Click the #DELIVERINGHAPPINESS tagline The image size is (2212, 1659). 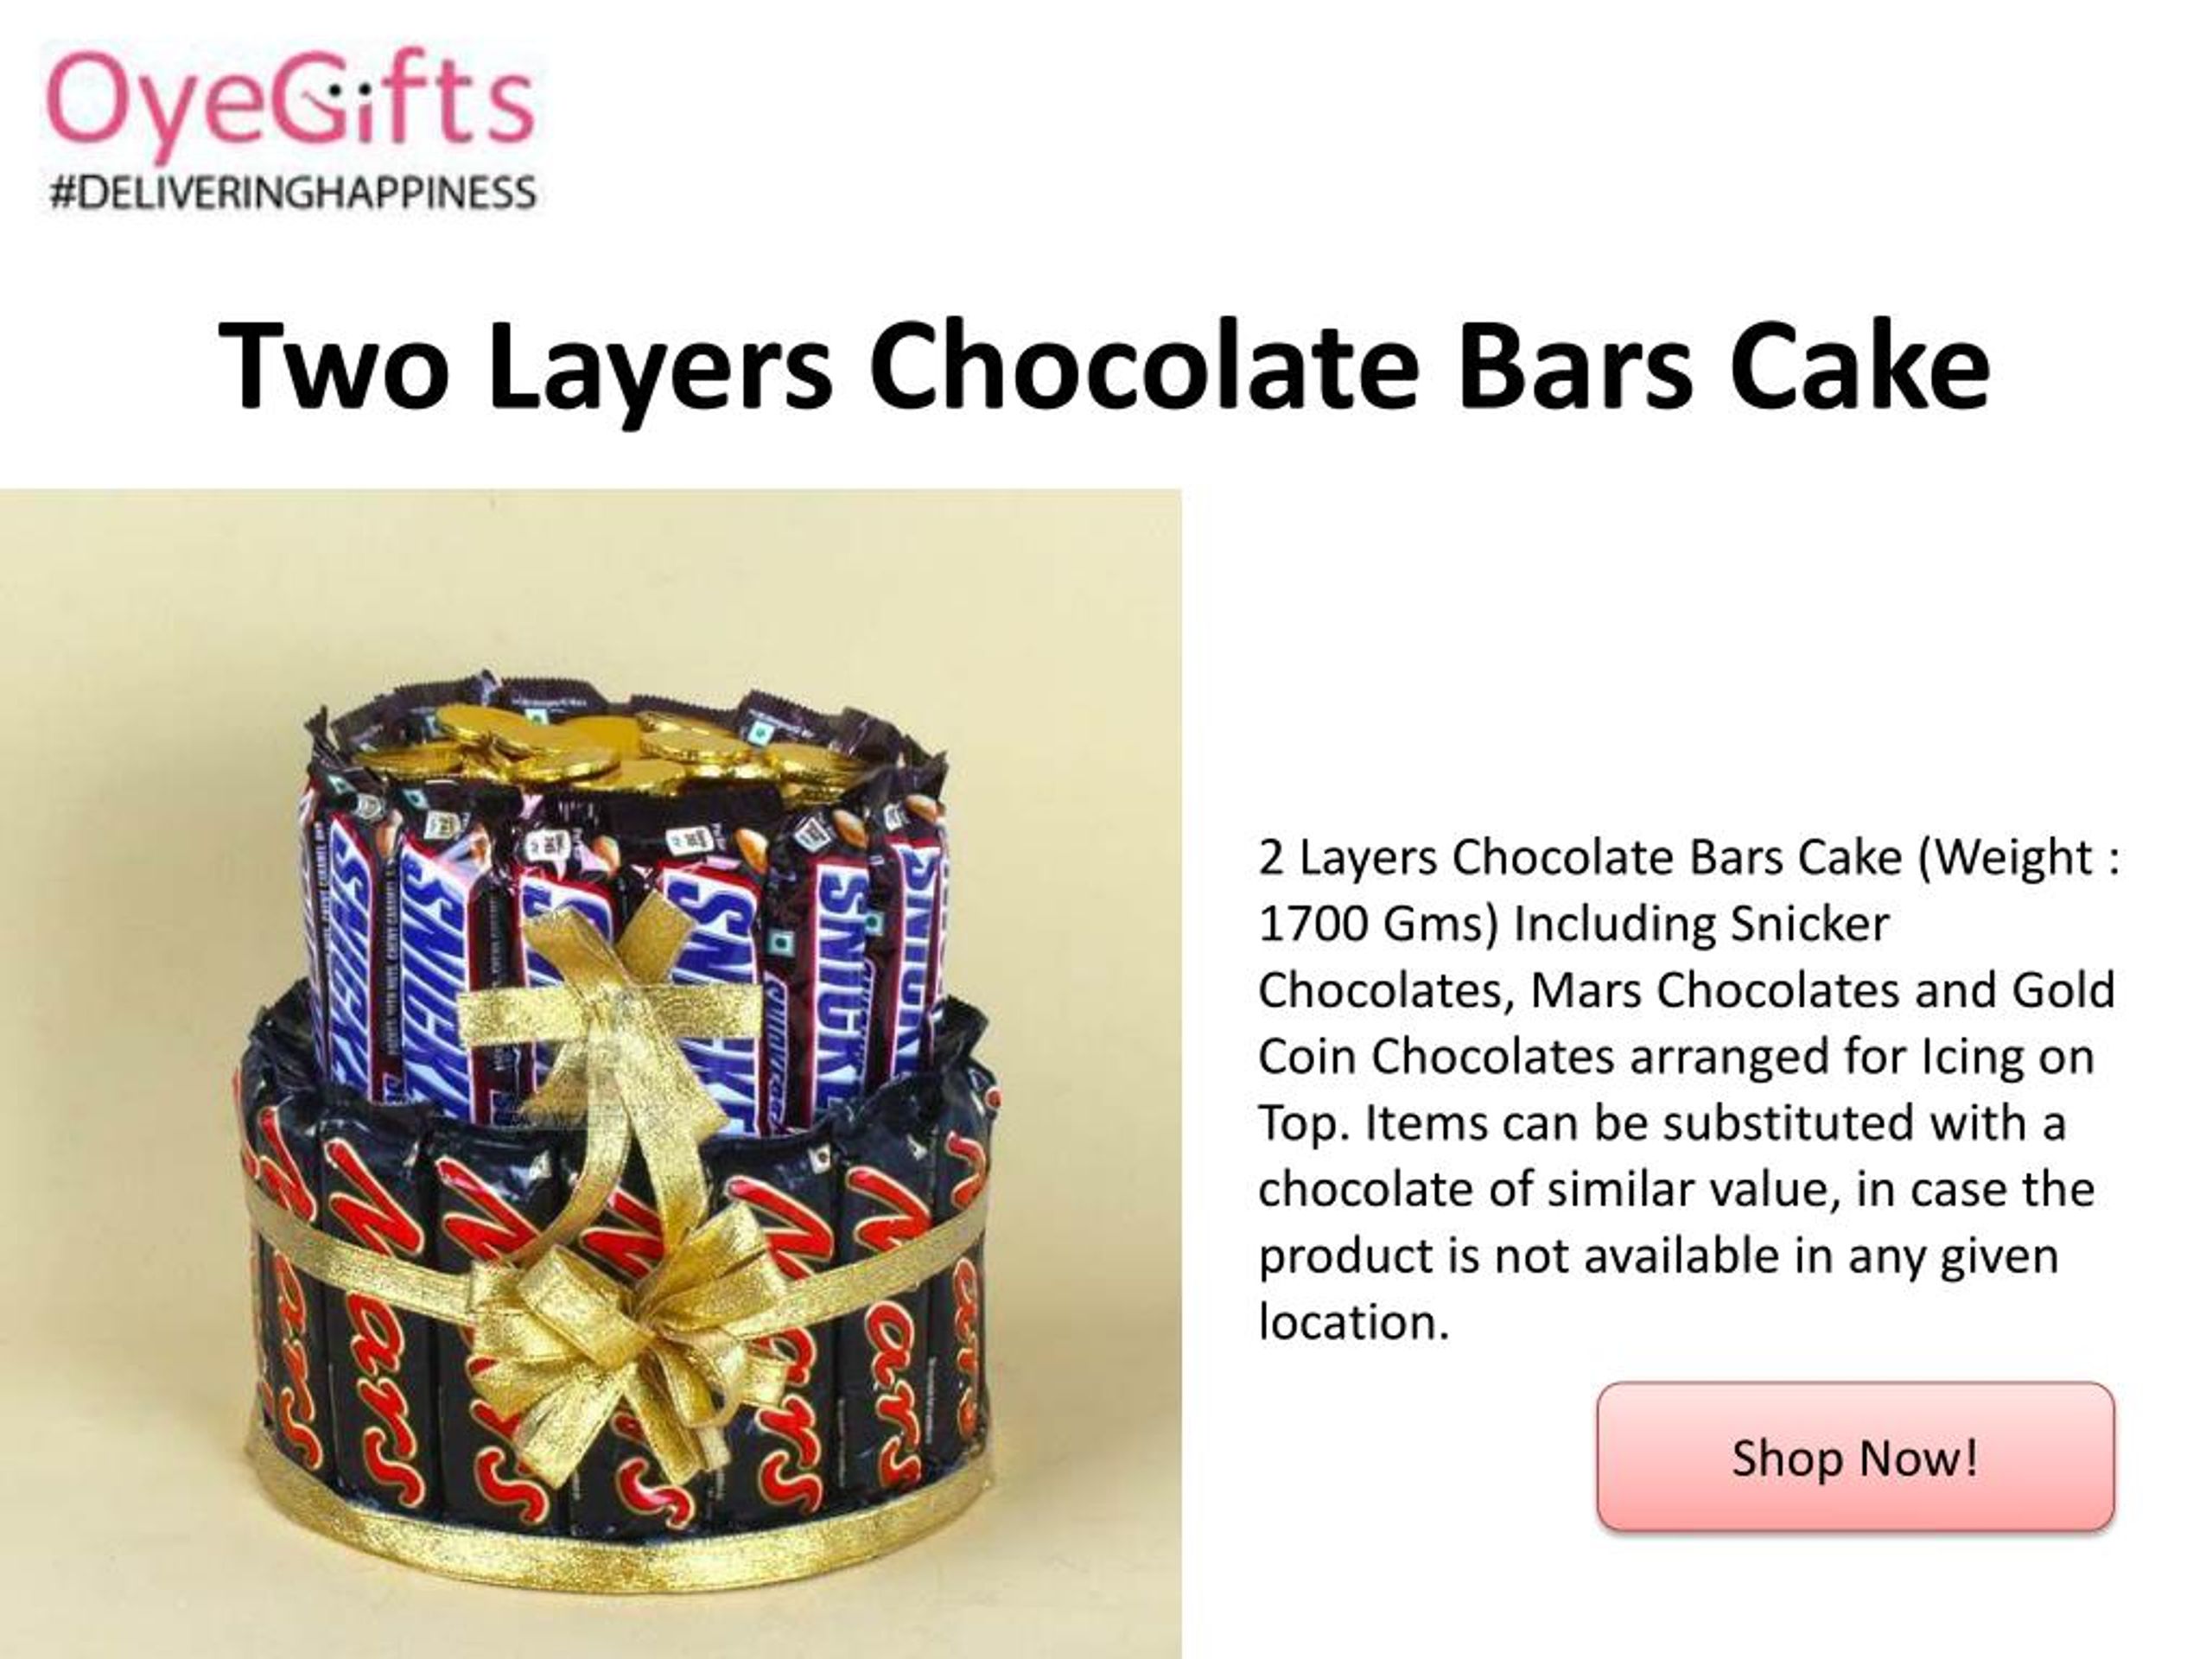pos(293,193)
